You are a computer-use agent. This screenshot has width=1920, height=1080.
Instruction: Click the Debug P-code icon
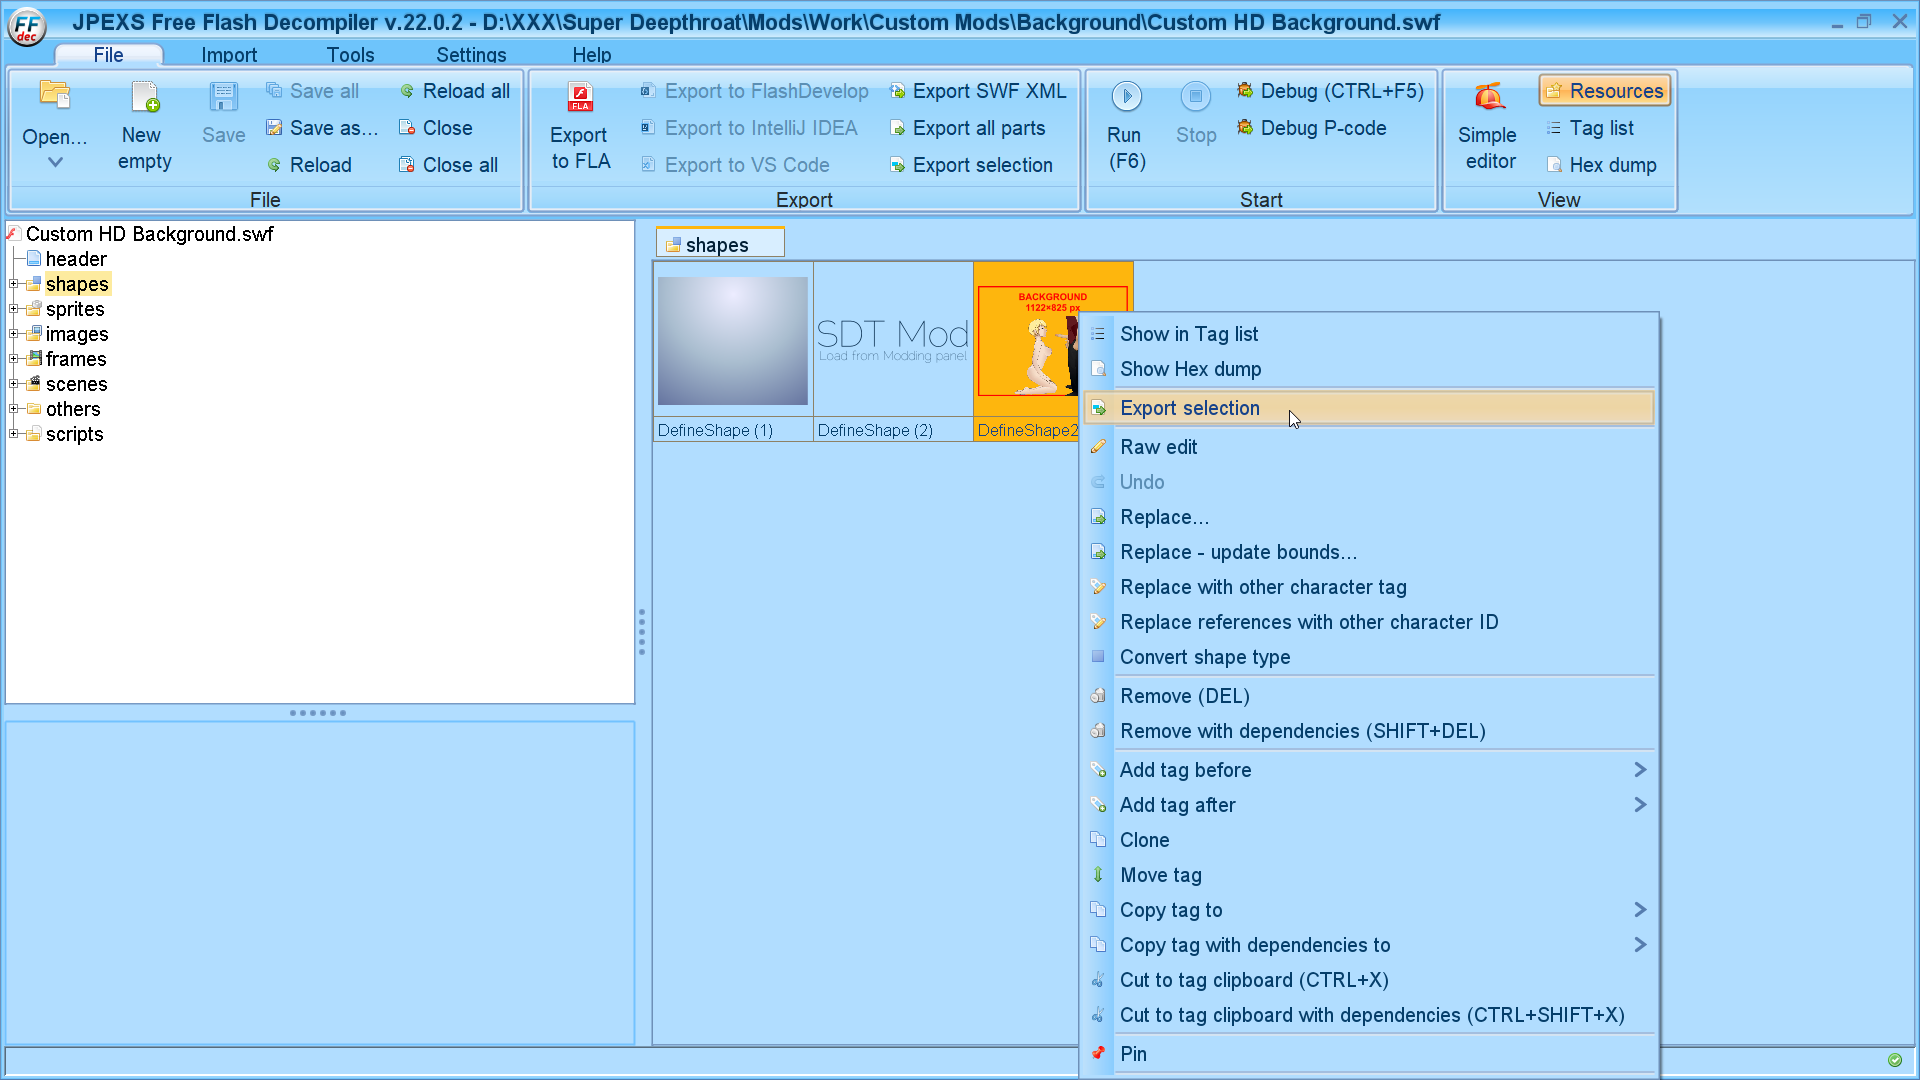coord(1245,128)
